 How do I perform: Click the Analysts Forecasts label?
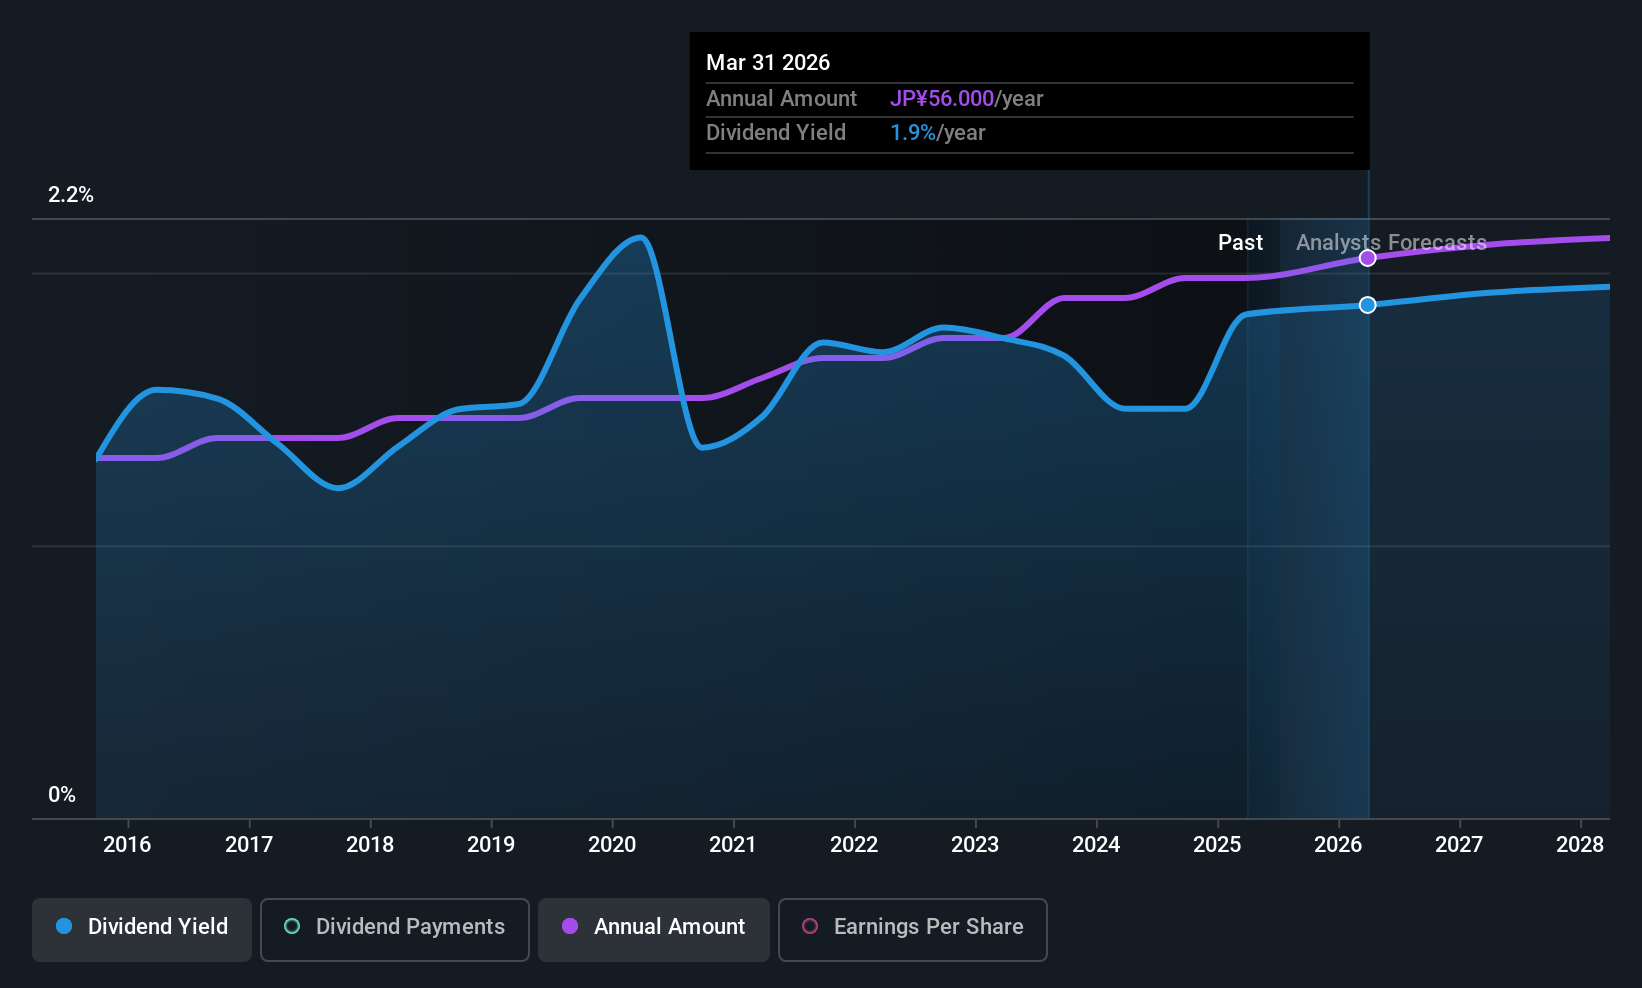(x=1391, y=243)
